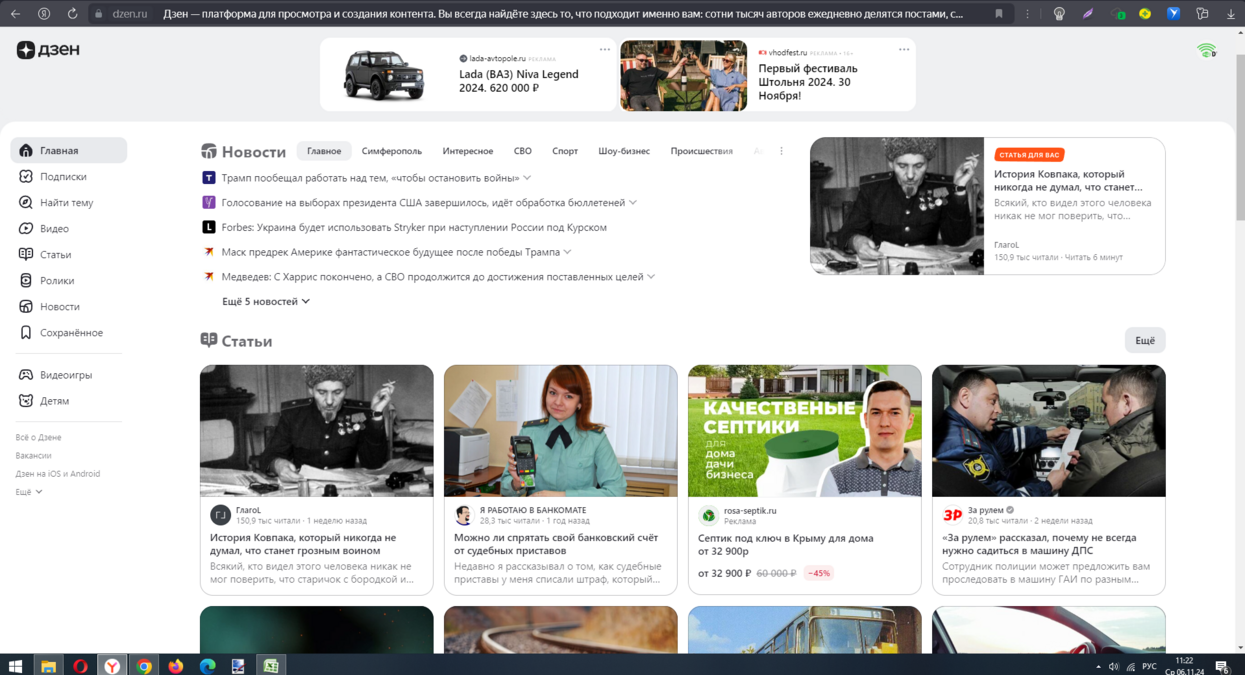1245x675 pixels.
Task: Open Вакансии link in sidebar footer
Action: coord(33,456)
